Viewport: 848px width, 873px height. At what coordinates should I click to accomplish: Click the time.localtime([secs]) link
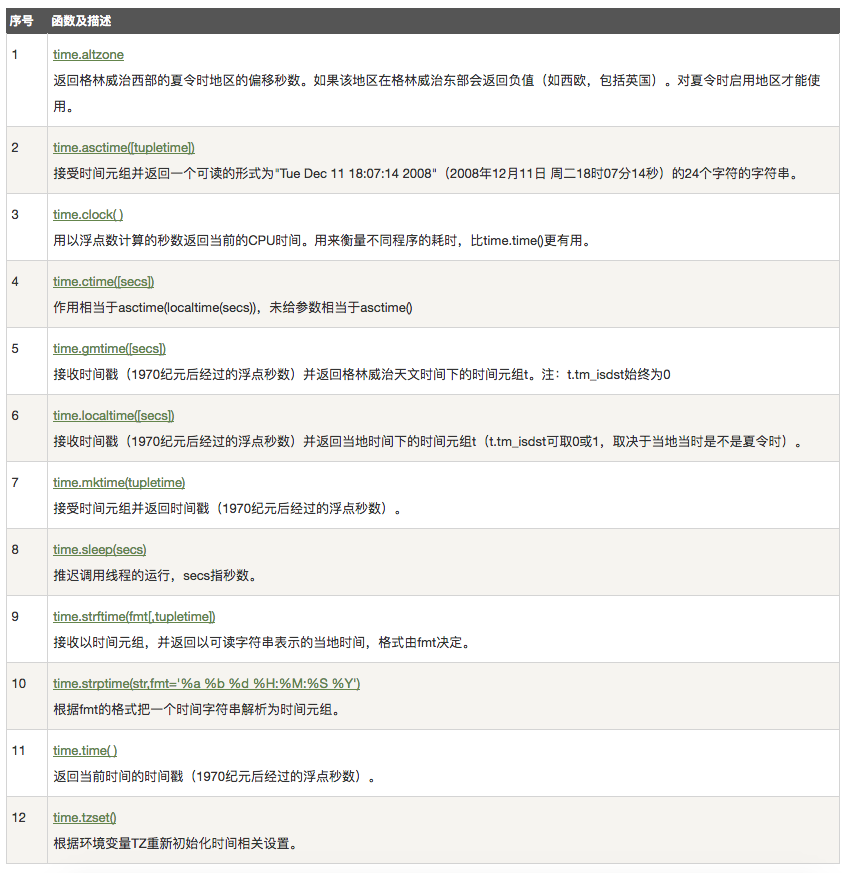(113, 416)
